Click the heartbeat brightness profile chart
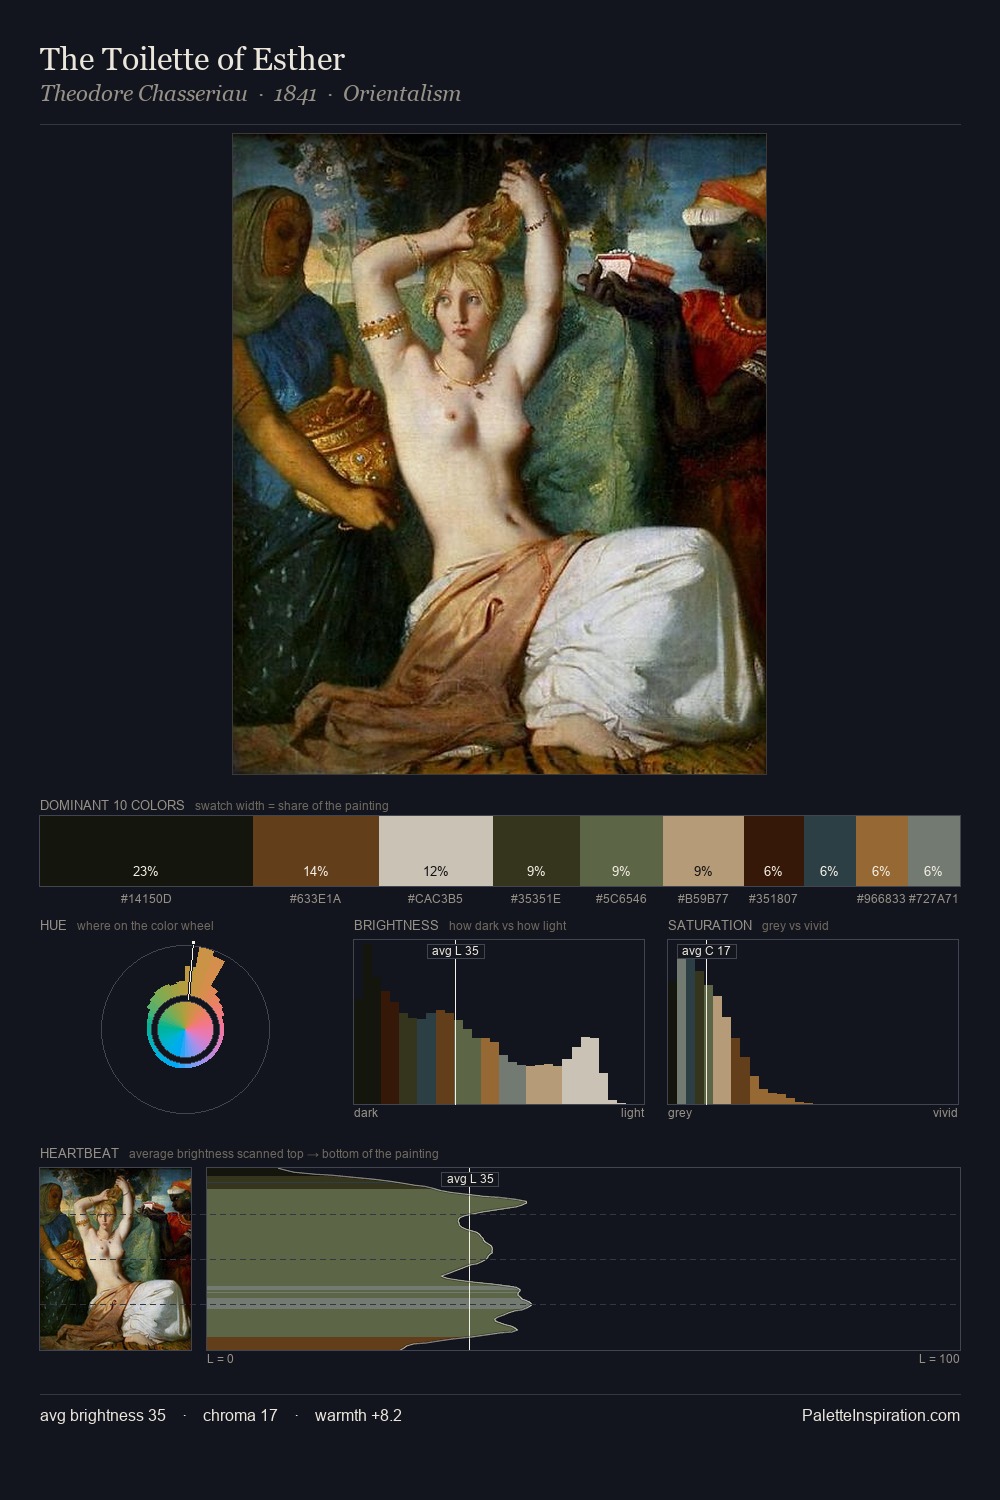 coord(583,1259)
